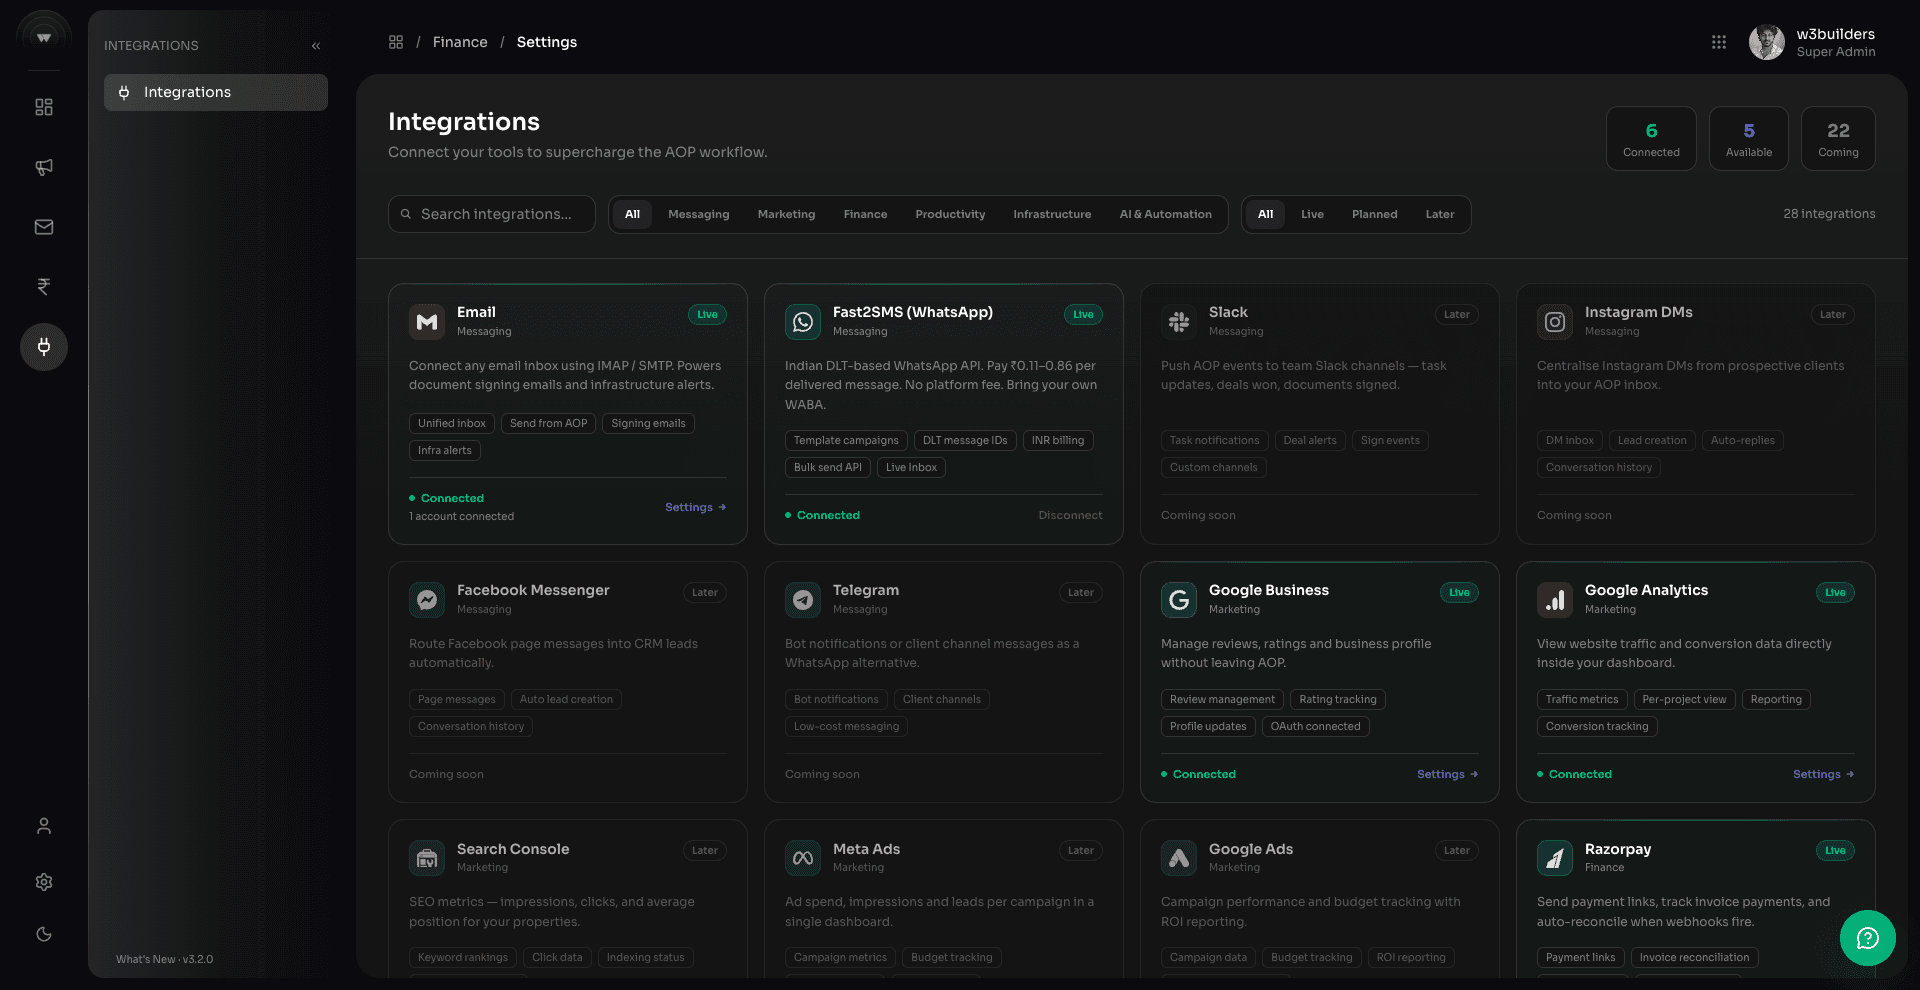Click the Facebook Messenger logo icon
The image size is (1920, 990).
coord(427,600)
